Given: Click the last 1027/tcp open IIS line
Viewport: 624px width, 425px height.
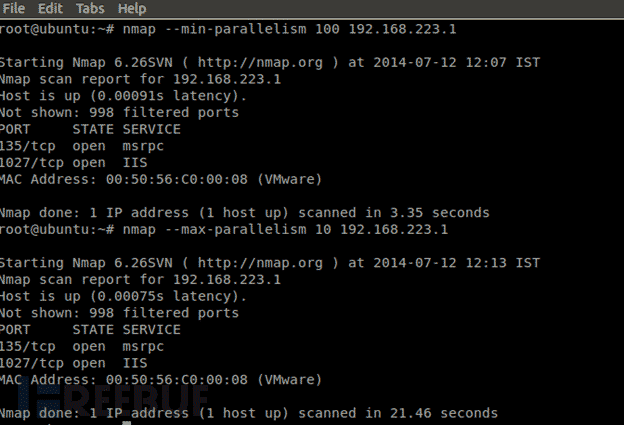Looking at the screenshot, I should point(66,363).
